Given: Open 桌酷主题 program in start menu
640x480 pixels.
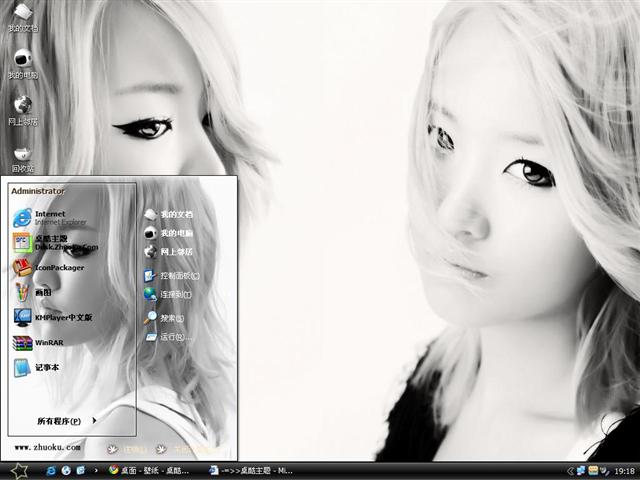Looking at the screenshot, I should click(x=56, y=242).
